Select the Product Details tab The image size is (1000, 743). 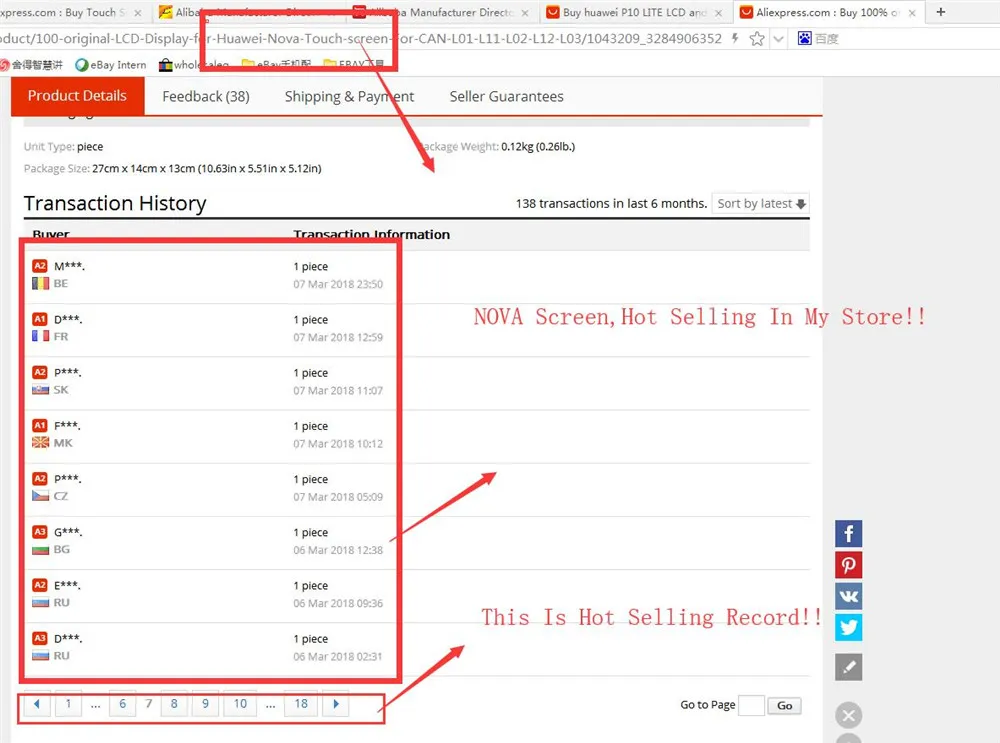[x=77, y=96]
